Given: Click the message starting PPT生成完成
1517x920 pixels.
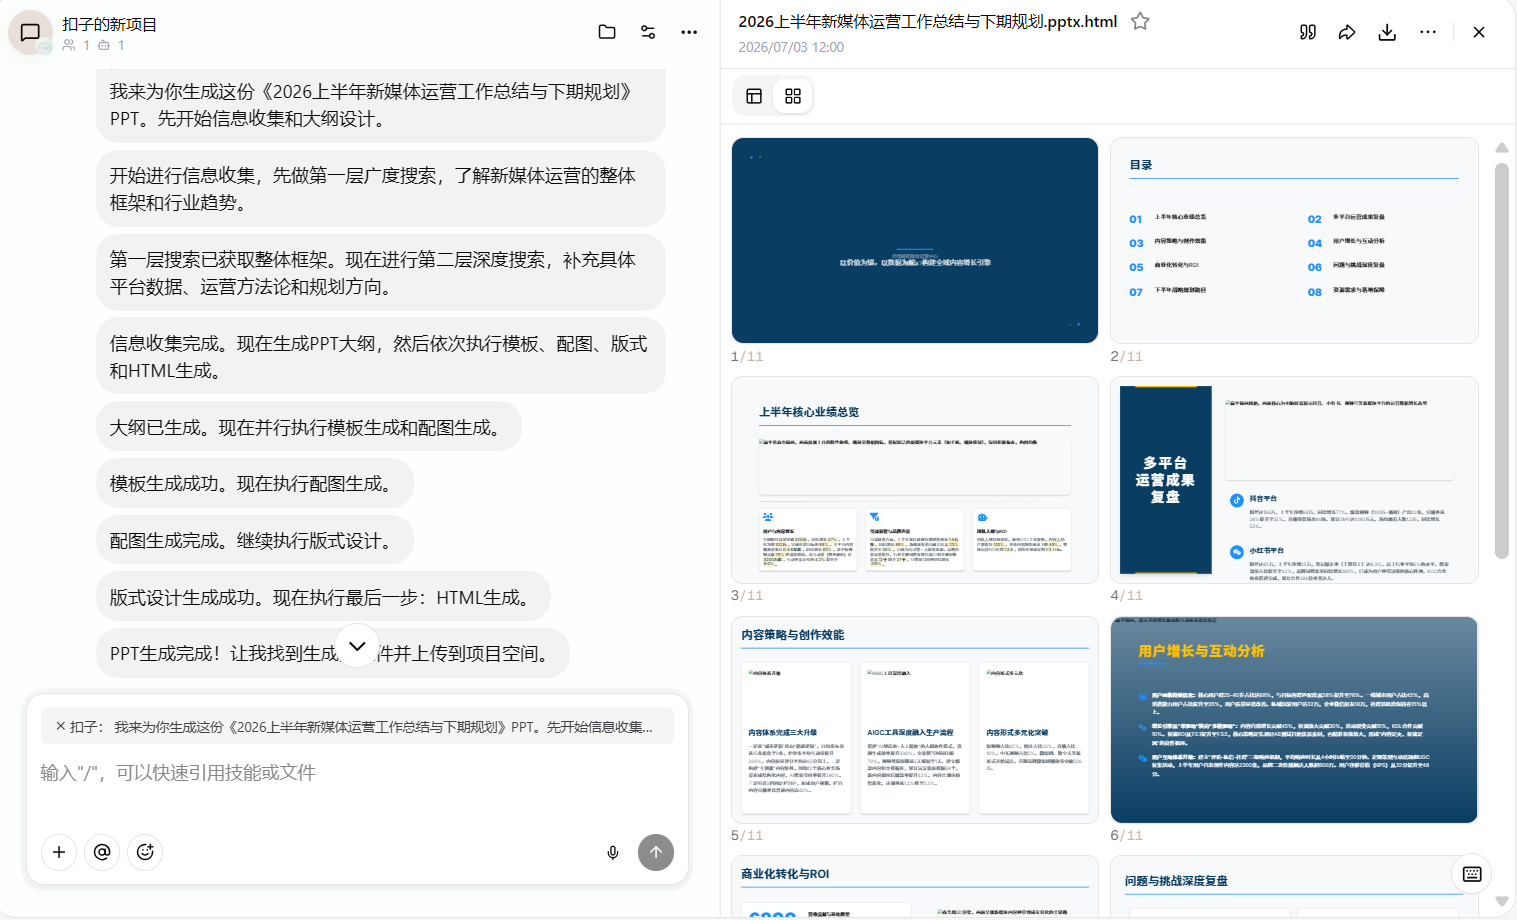Looking at the screenshot, I should tap(333, 654).
